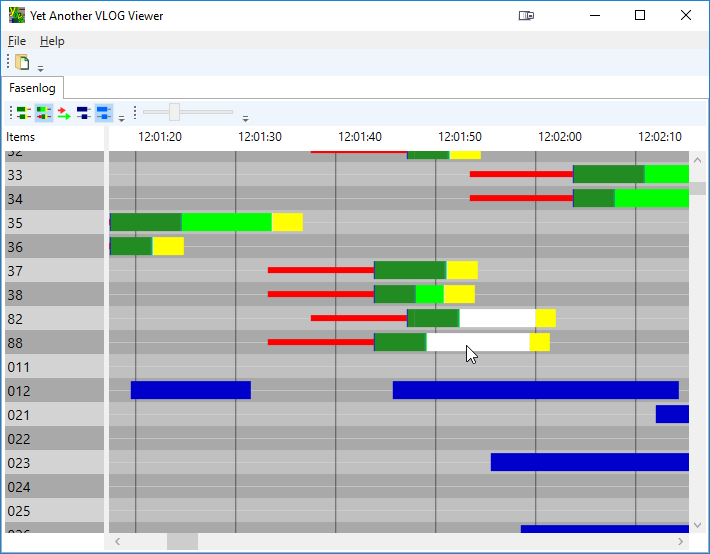
Task: Toggle the highlighted red-green phase bars icon
Action: pyautogui.click(x=44, y=113)
